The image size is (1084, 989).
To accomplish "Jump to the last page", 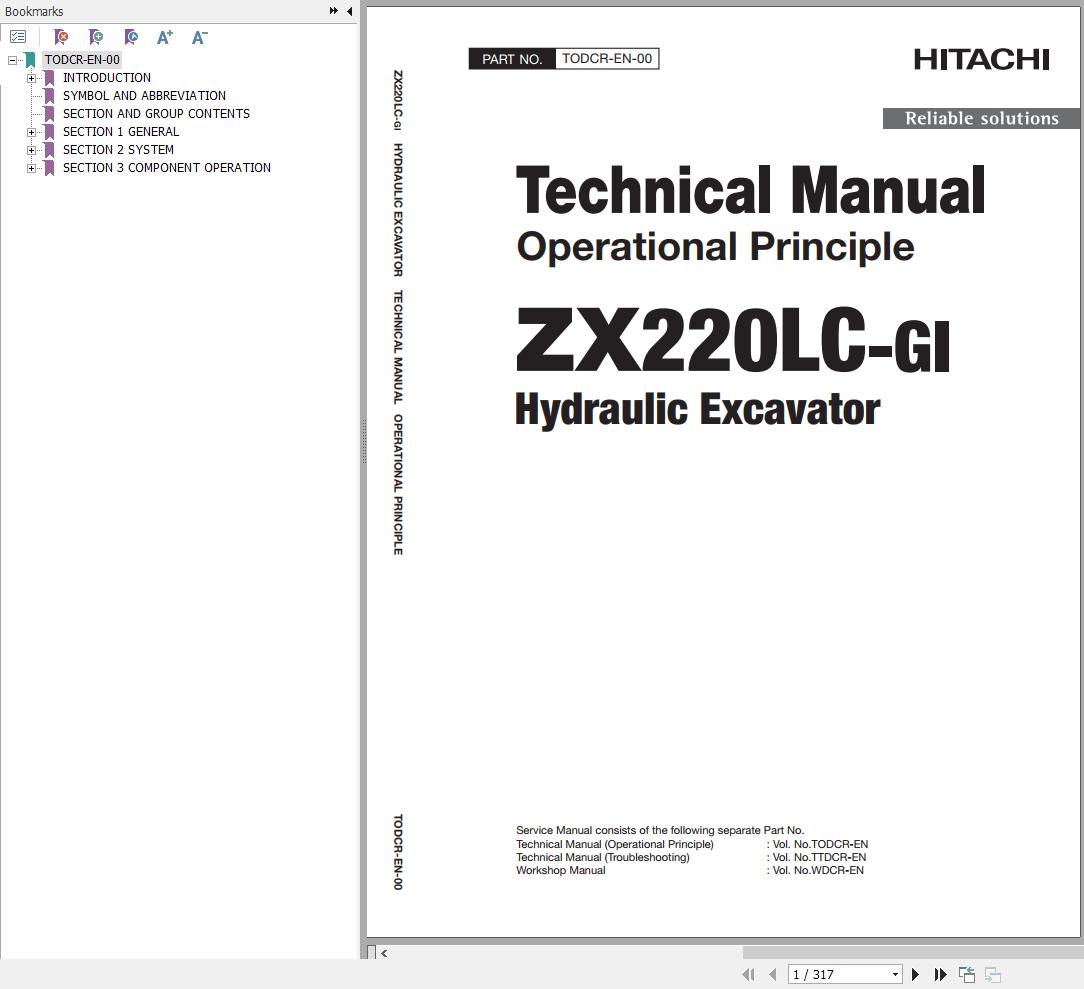I will [938, 973].
